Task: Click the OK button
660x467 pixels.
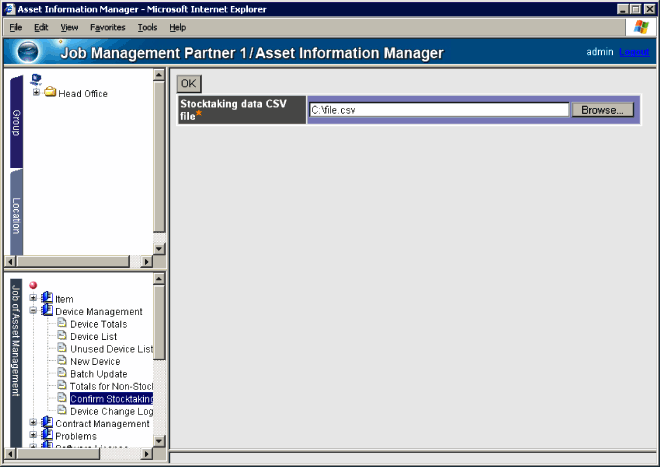Action: (x=189, y=83)
